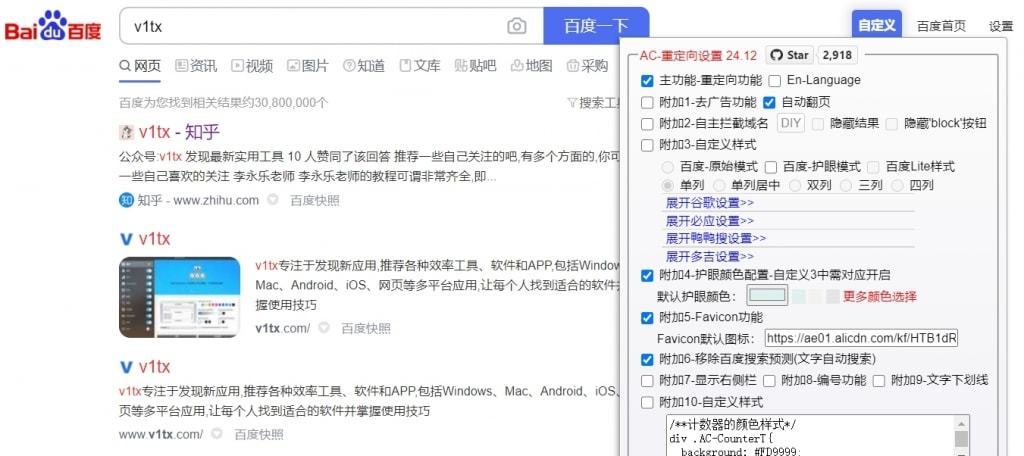Click the V favicon of the www.v1tx.com result

tap(126, 366)
